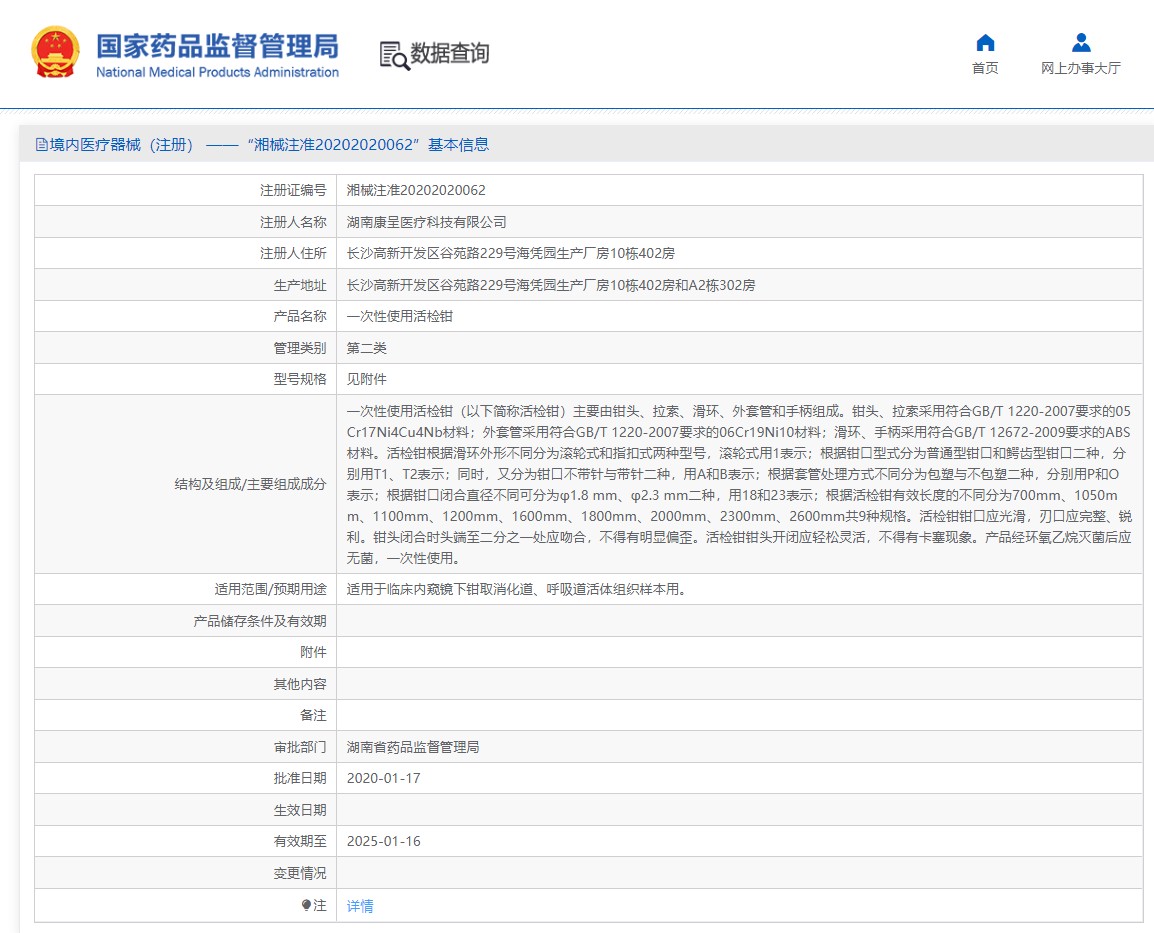Image resolution: width=1154 pixels, height=933 pixels.
Task: Click the approval date 2020-01-17
Action: click(x=383, y=778)
